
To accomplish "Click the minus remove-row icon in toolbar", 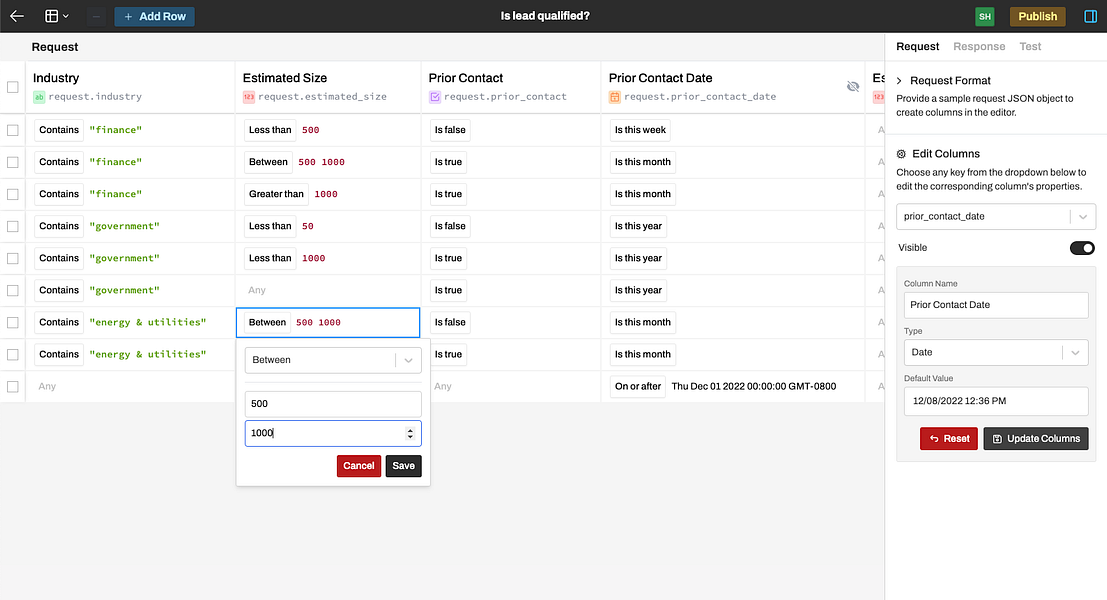I will click(x=97, y=16).
